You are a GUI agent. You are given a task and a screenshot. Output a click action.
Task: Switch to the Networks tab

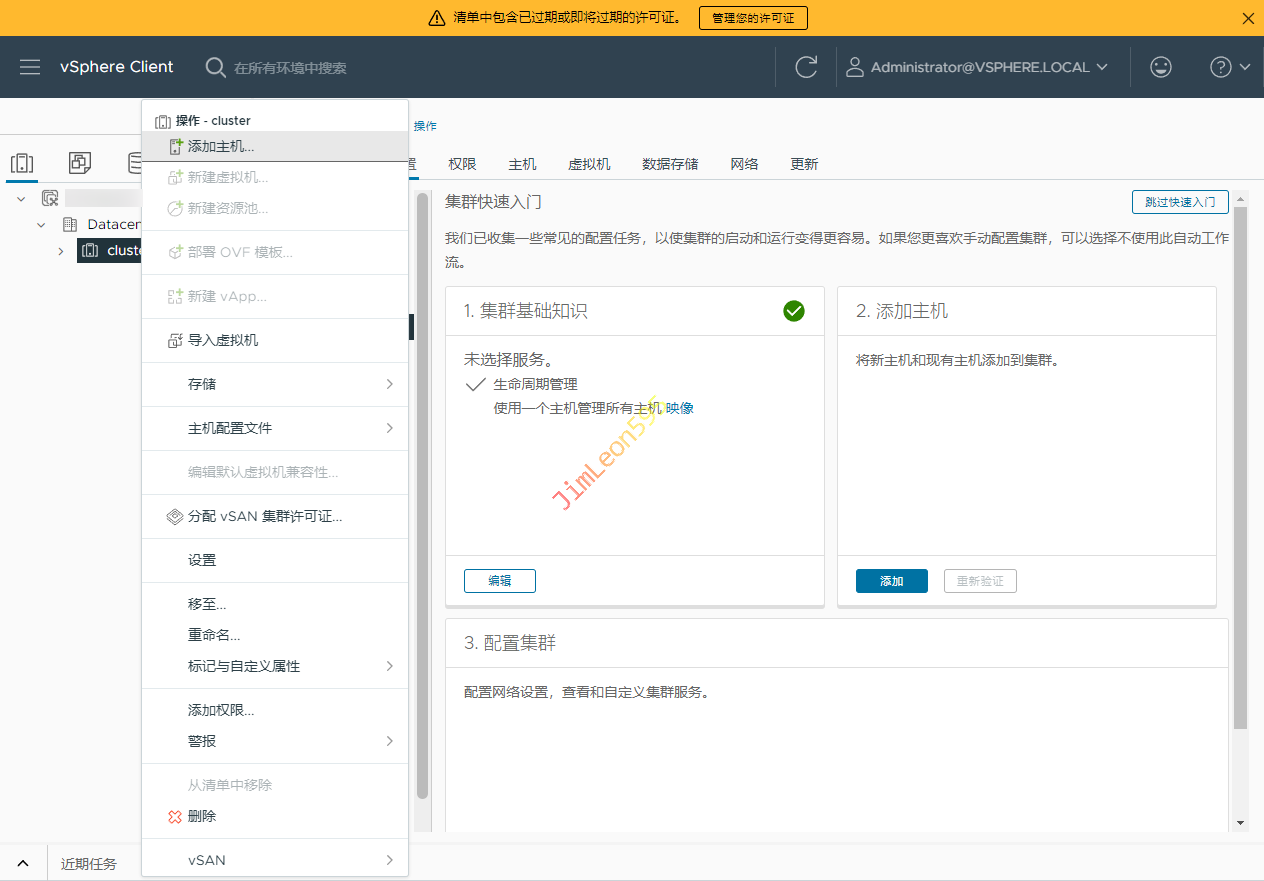744,164
